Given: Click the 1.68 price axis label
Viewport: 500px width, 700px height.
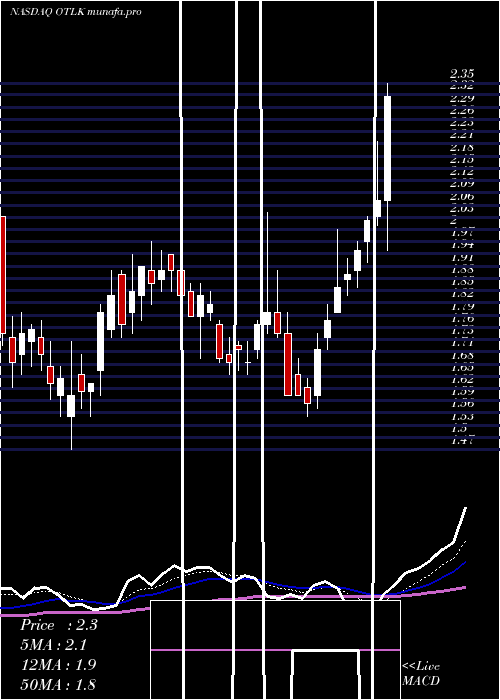Looking at the screenshot, I should 462,356.
